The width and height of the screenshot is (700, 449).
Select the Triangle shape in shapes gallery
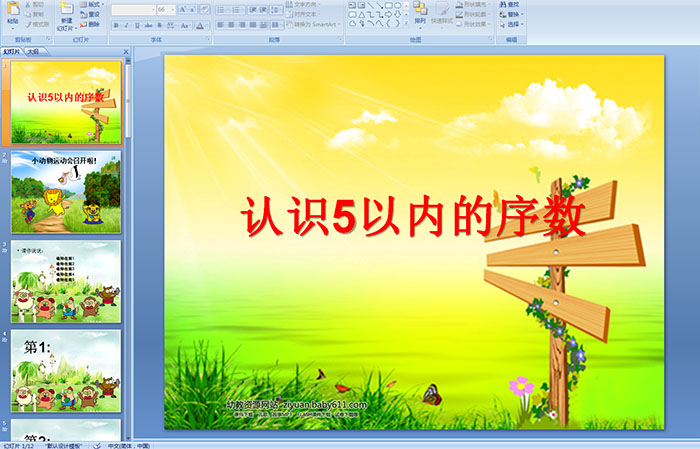[x=361, y=14]
